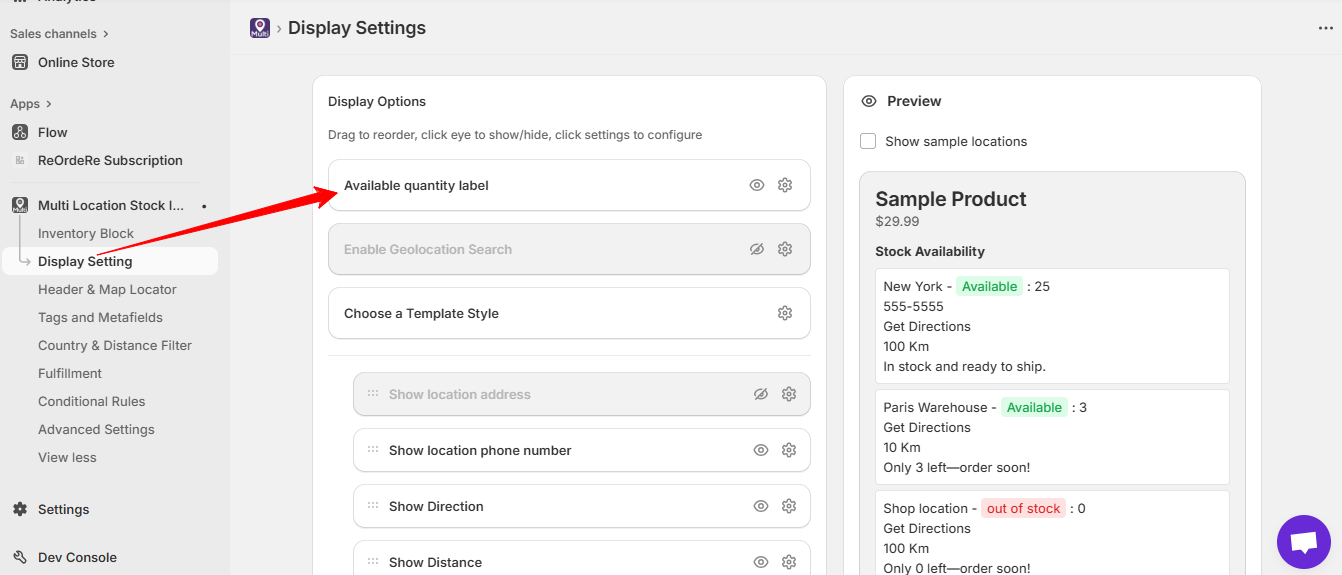Image resolution: width=1342 pixels, height=575 pixels.
Task: Open the Online Store sales channel
Action: 76,62
